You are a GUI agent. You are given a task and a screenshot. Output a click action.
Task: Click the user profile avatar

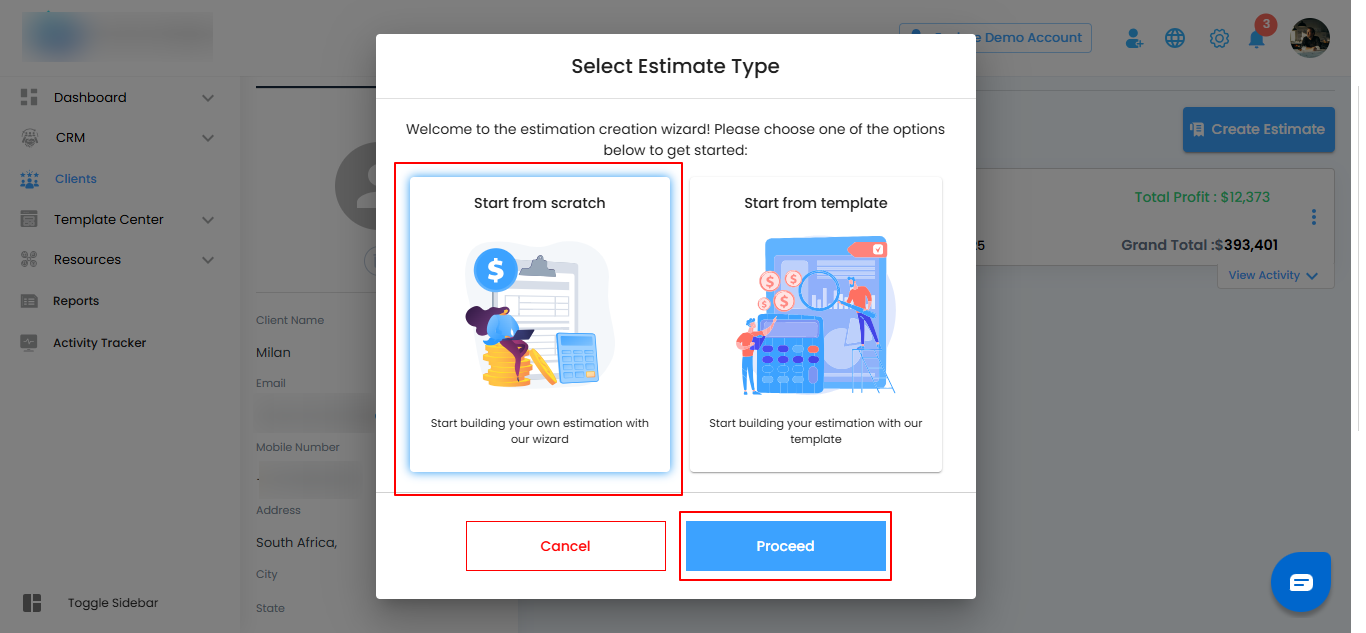pyautogui.click(x=1310, y=38)
